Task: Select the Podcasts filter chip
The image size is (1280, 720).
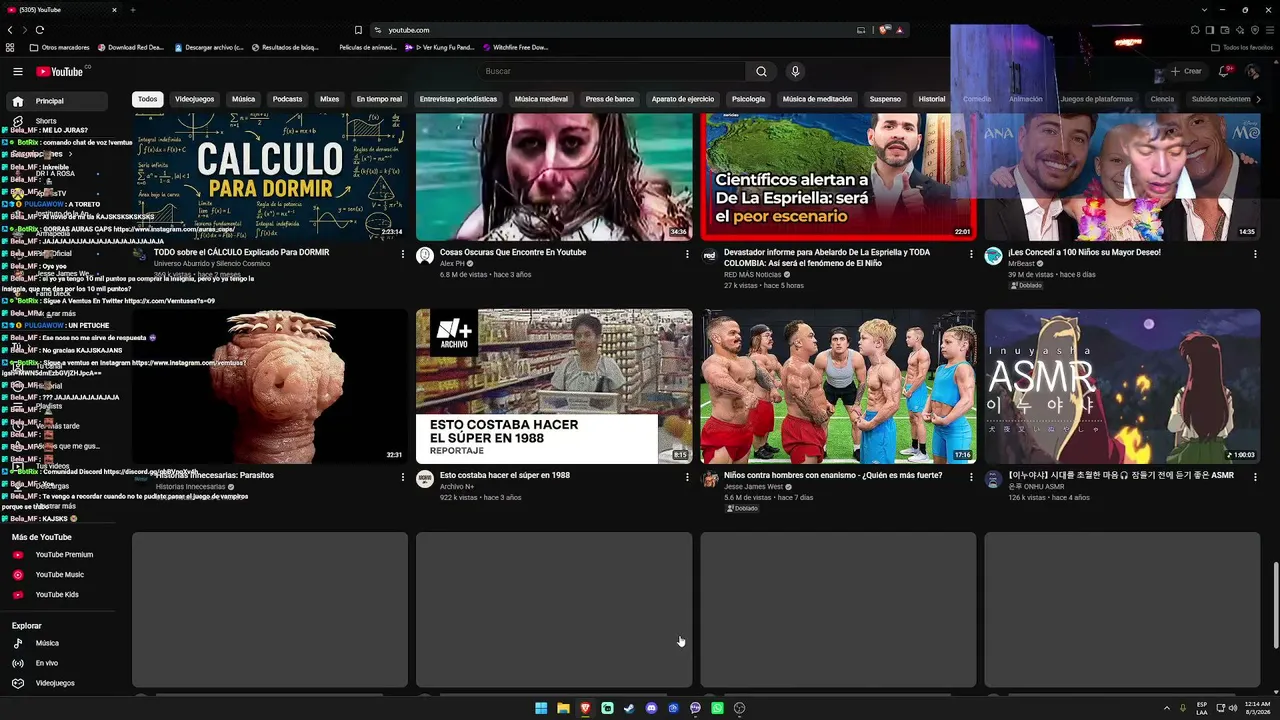Action: tap(287, 99)
